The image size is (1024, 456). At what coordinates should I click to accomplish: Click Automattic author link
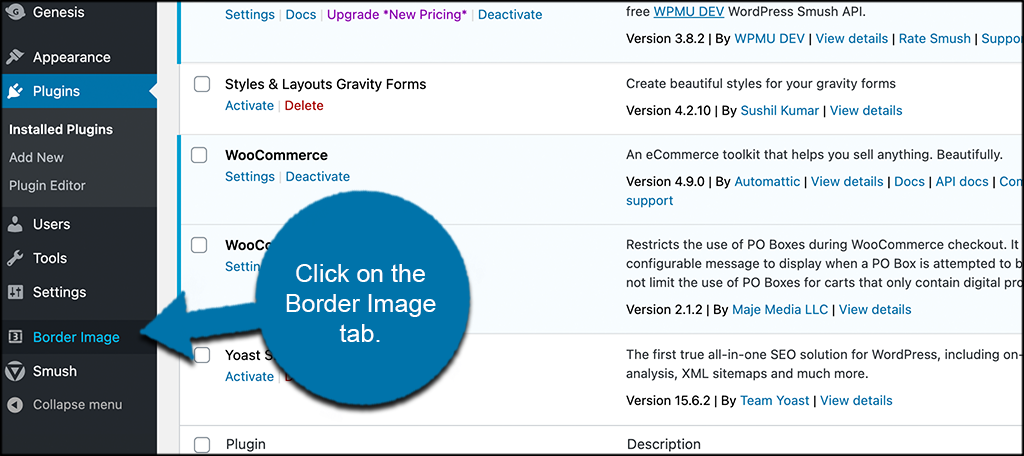pos(767,182)
